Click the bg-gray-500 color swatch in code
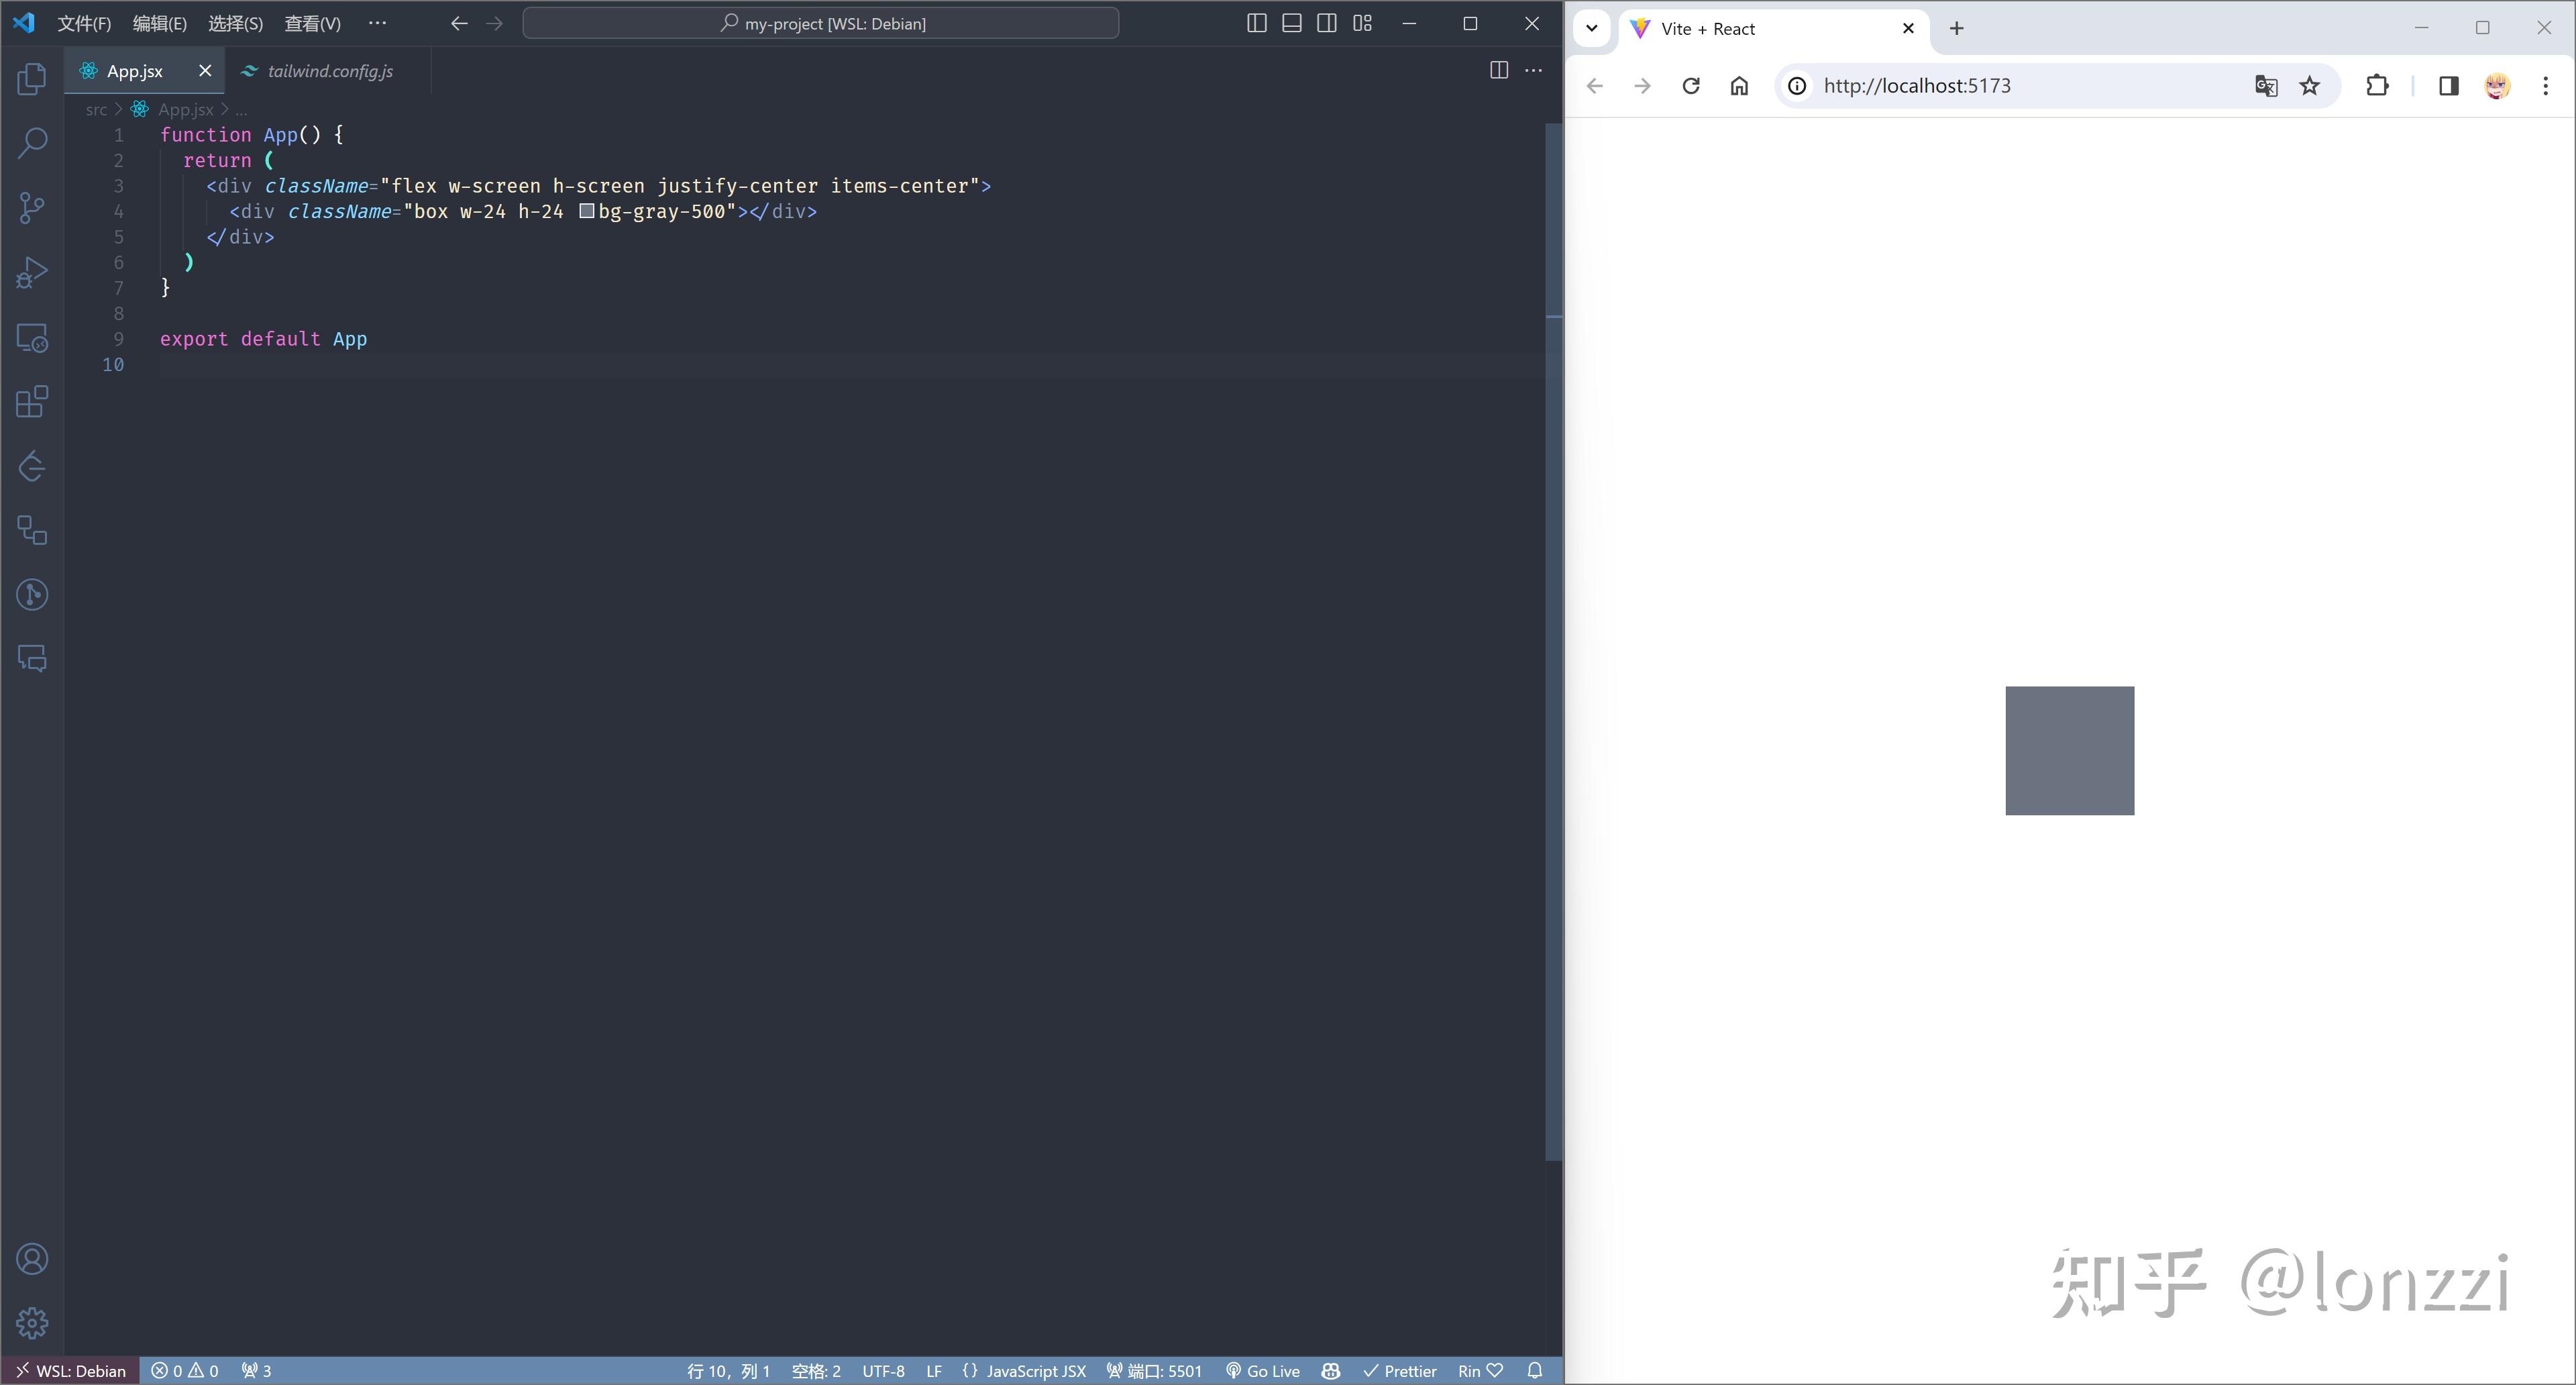The image size is (2576, 1385). (587, 211)
